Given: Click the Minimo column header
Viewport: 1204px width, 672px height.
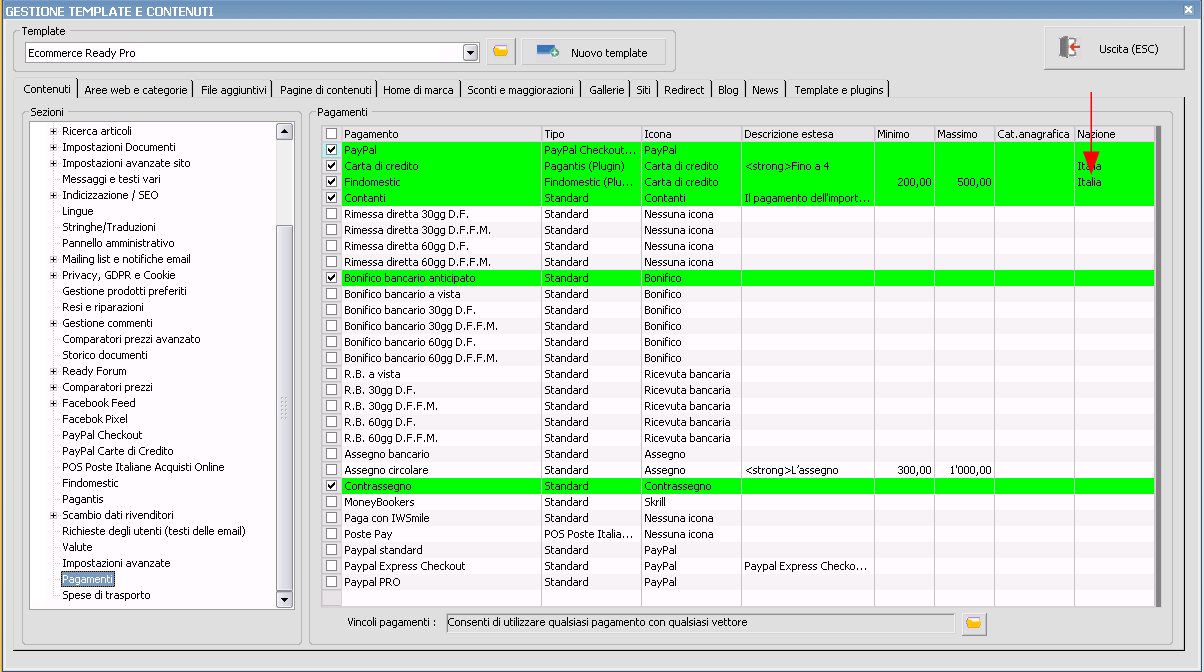Looking at the screenshot, I should pyautogui.click(x=904, y=134).
